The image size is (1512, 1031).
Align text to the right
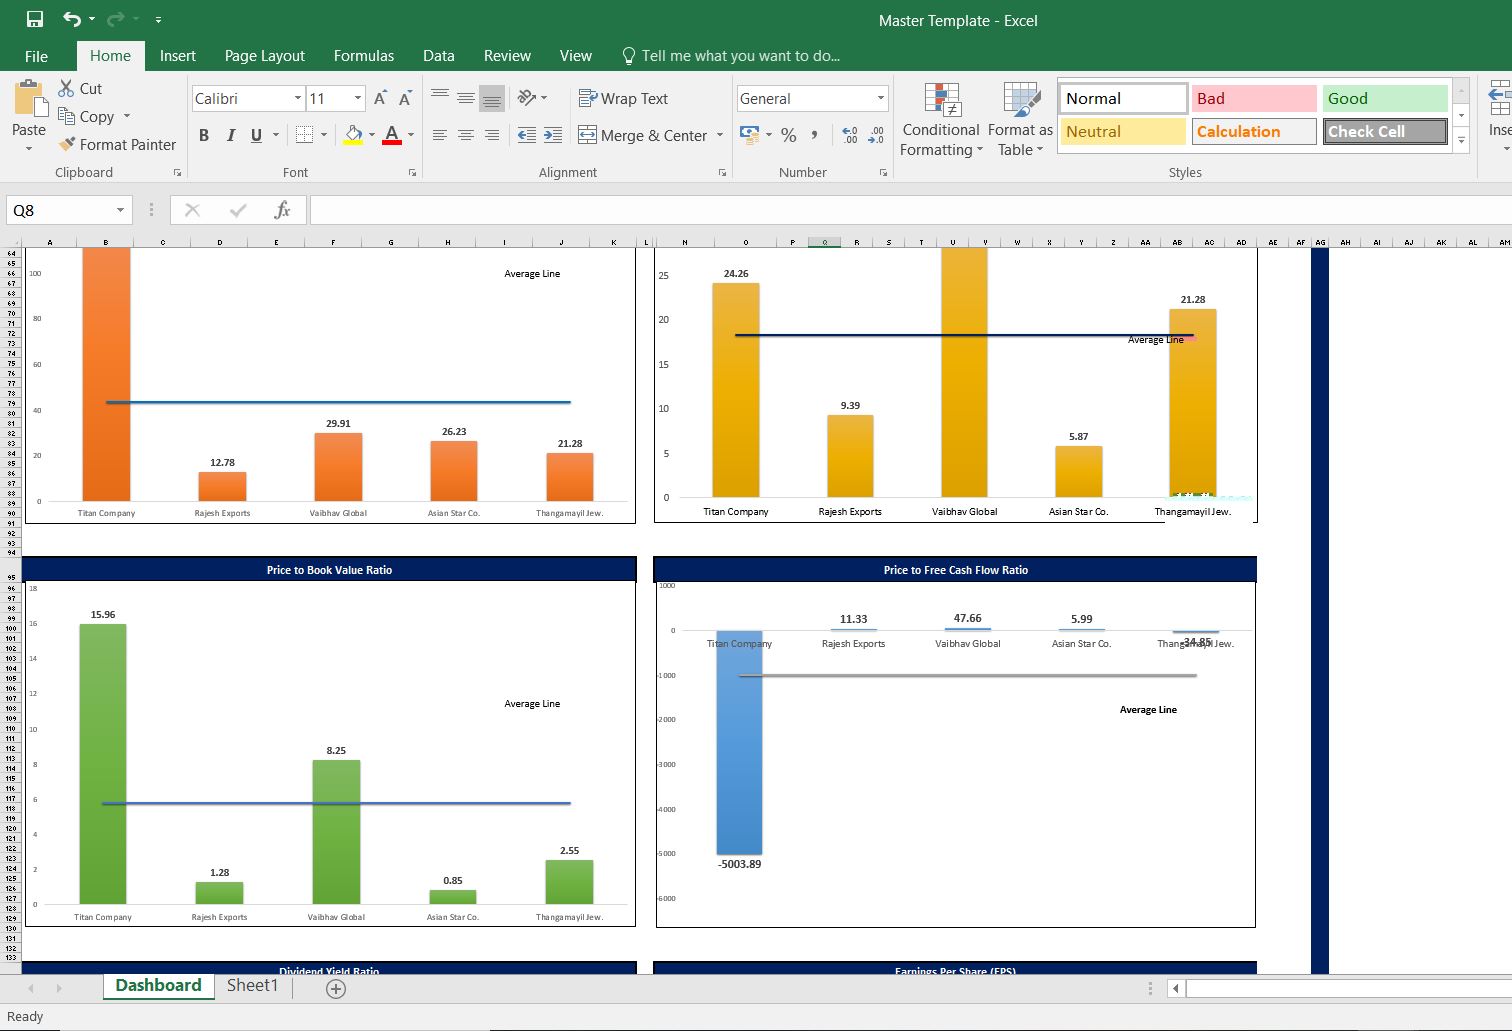492,135
